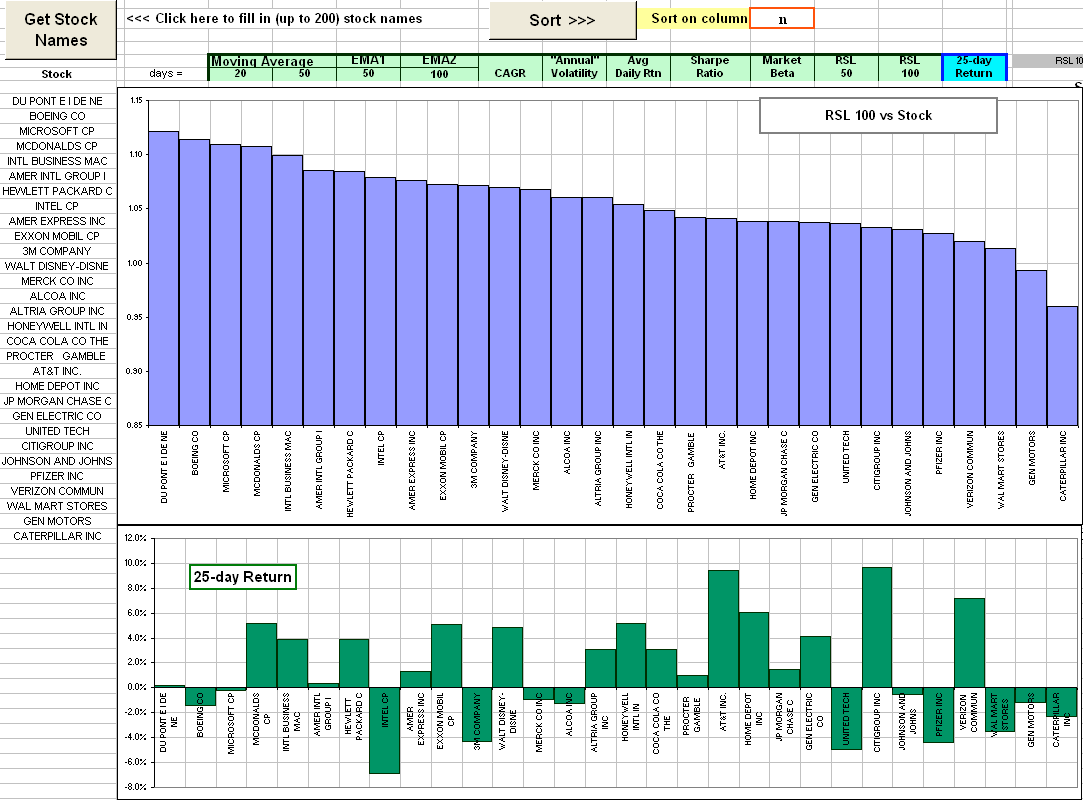Image resolution: width=1083 pixels, height=800 pixels.
Task: Select the Annual Volatility column header
Action: (574, 68)
